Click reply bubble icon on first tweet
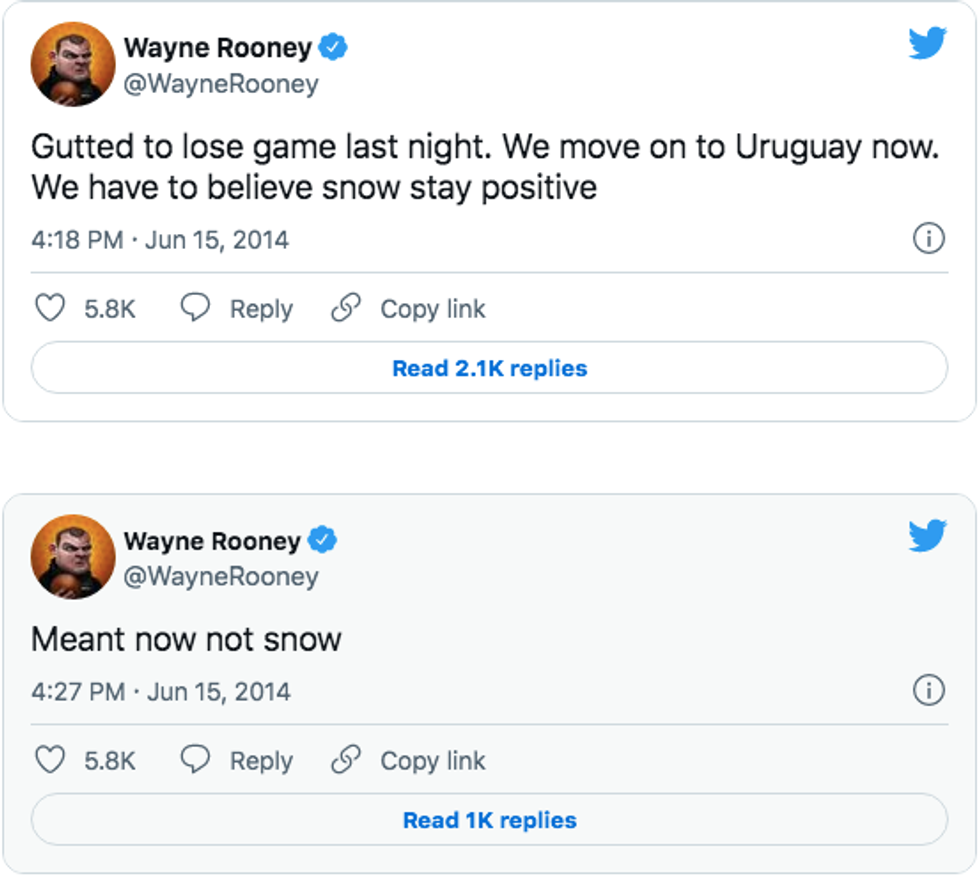This screenshot has height=877, width=980. coord(195,309)
